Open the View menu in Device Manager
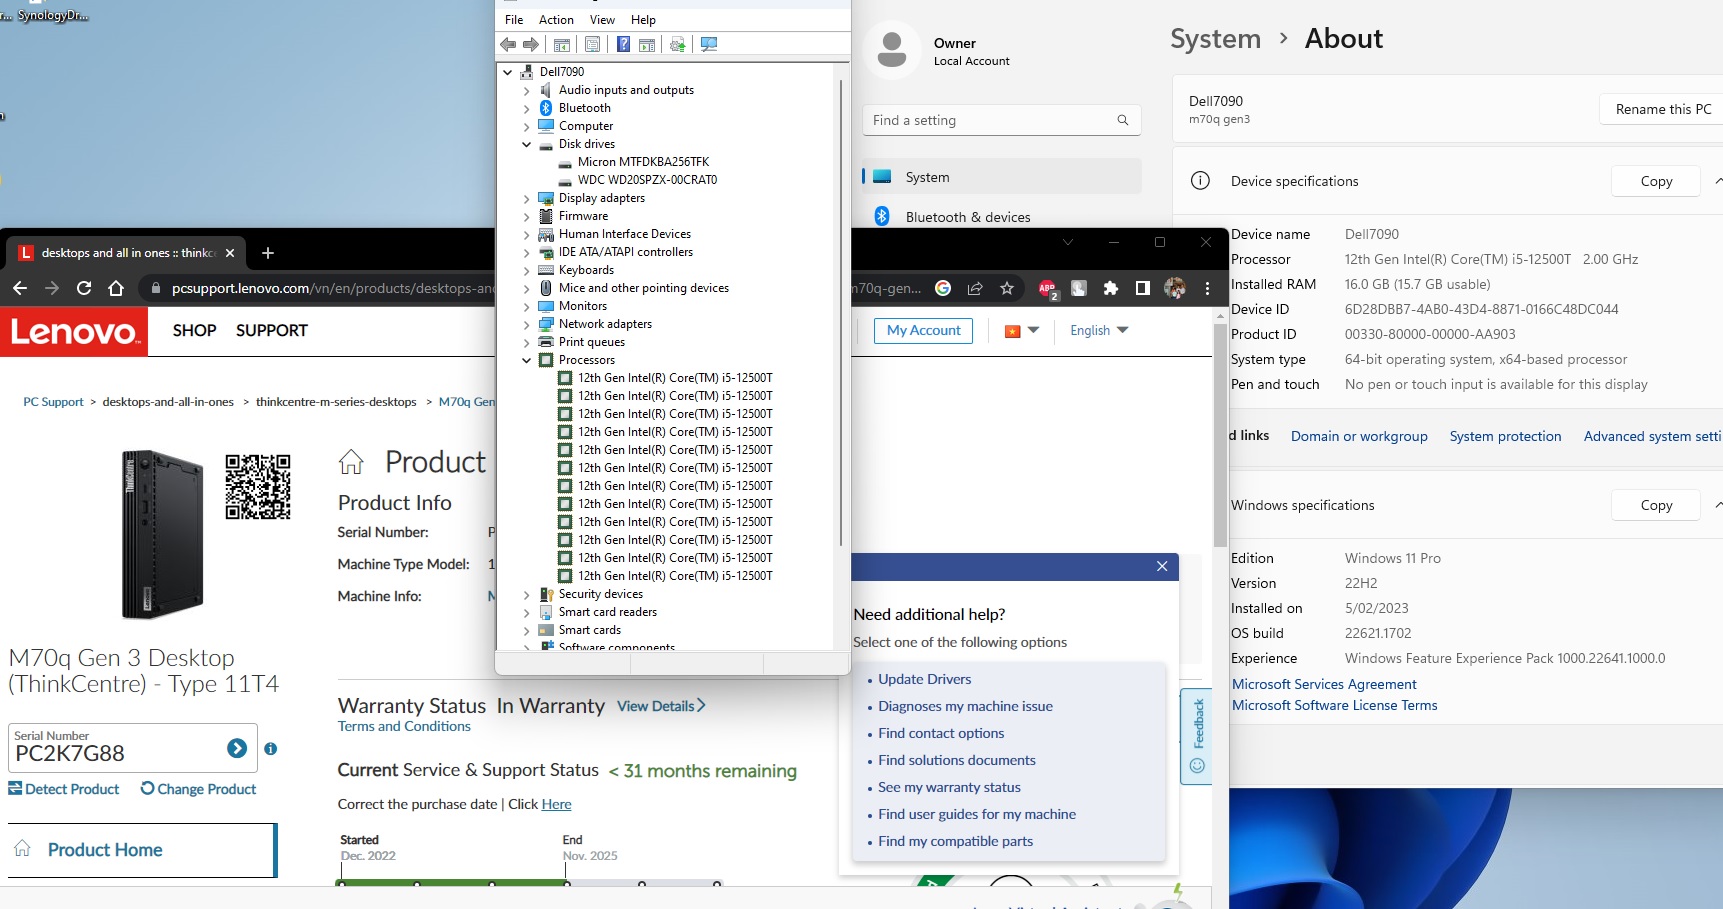1723x909 pixels. (x=602, y=20)
